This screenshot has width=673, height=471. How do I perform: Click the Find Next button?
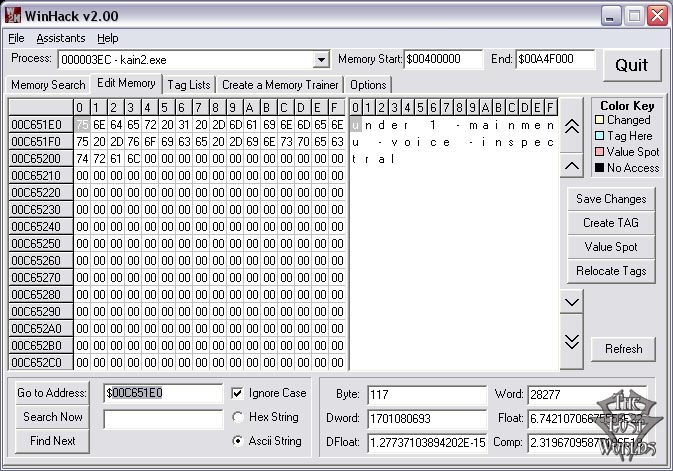(52, 441)
